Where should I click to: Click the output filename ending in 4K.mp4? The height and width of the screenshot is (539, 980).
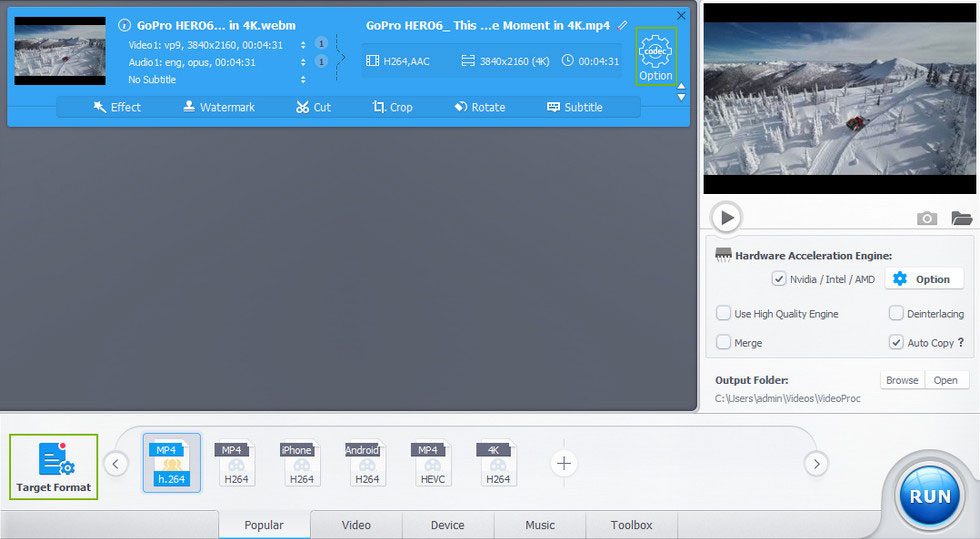tap(488, 26)
